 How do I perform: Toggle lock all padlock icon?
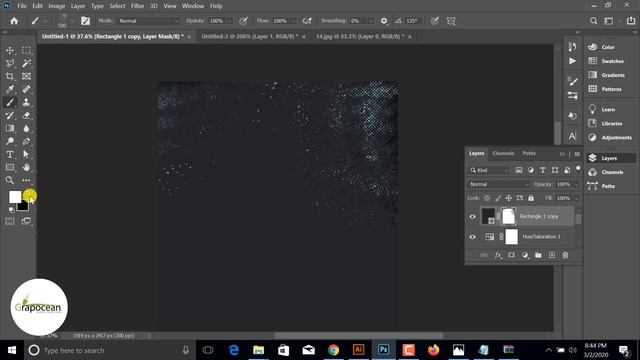(x=531, y=198)
